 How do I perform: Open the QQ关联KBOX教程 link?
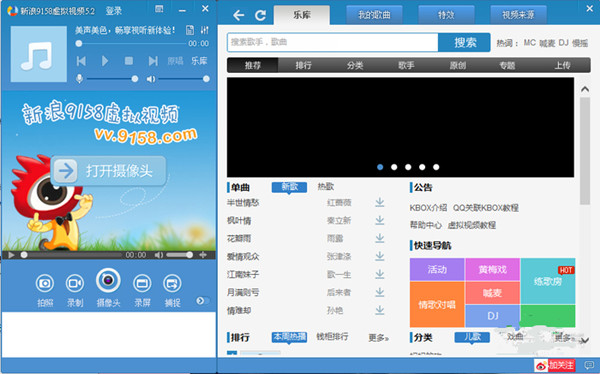(486, 208)
